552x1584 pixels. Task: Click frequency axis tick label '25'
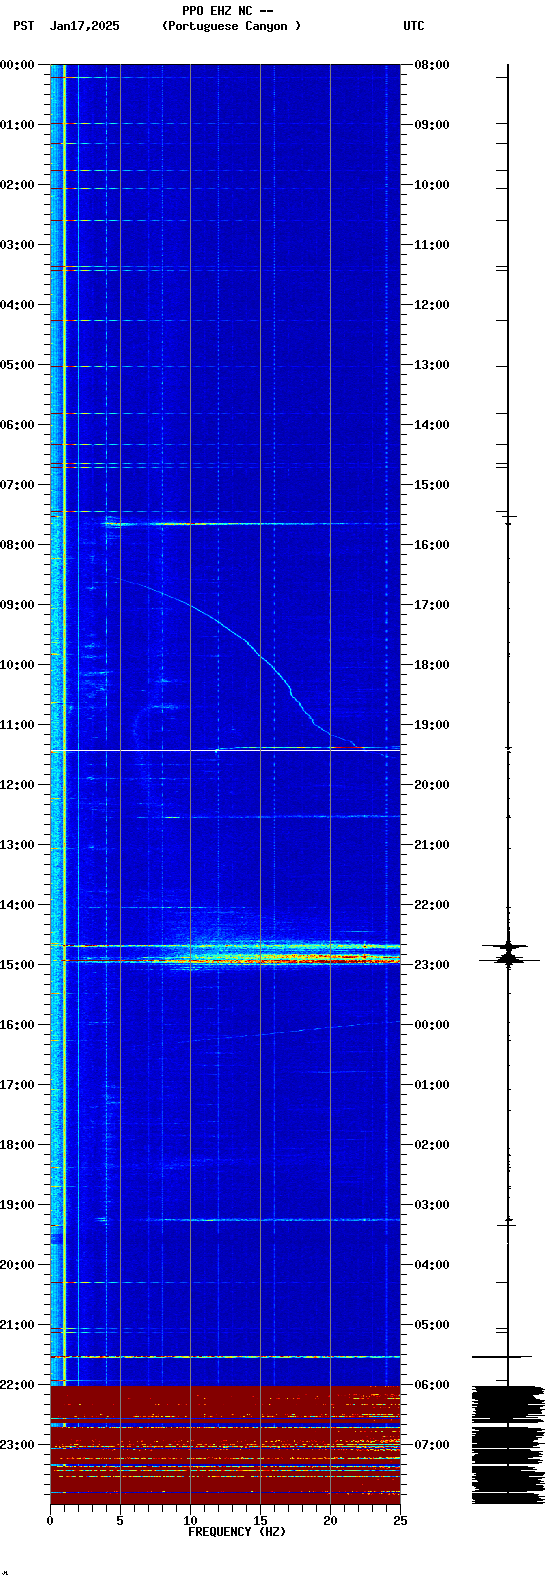tap(400, 1521)
